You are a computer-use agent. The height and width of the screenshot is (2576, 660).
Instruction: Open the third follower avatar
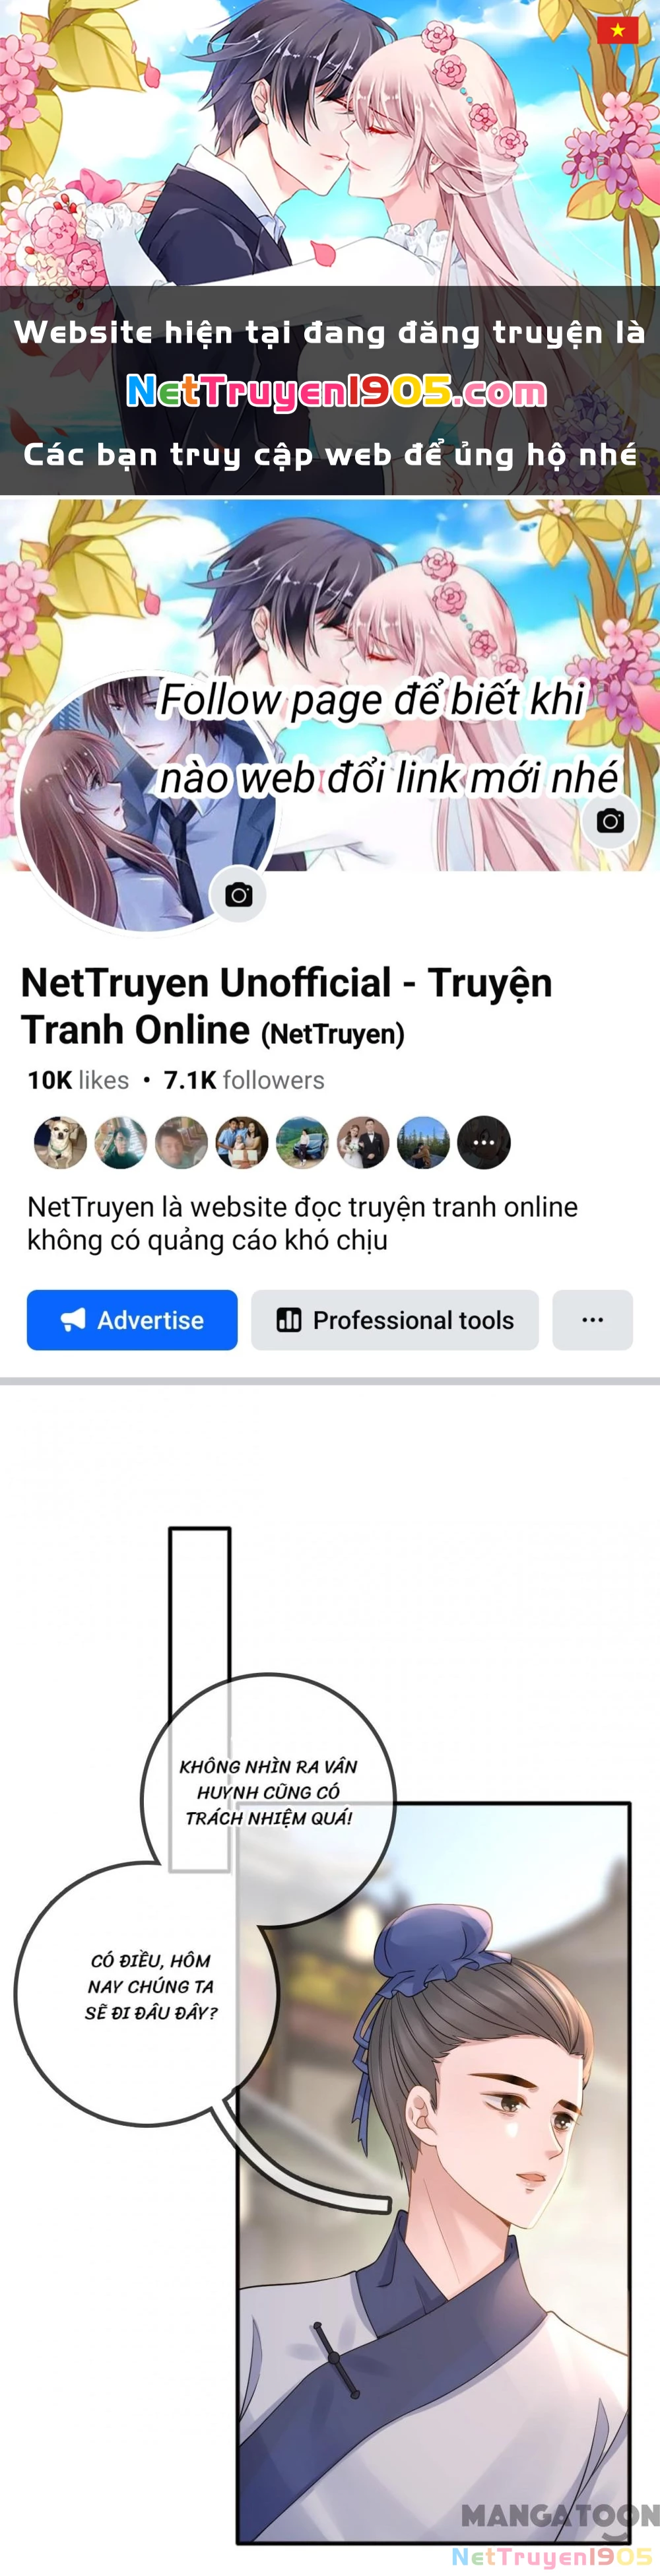click(x=181, y=1142)
